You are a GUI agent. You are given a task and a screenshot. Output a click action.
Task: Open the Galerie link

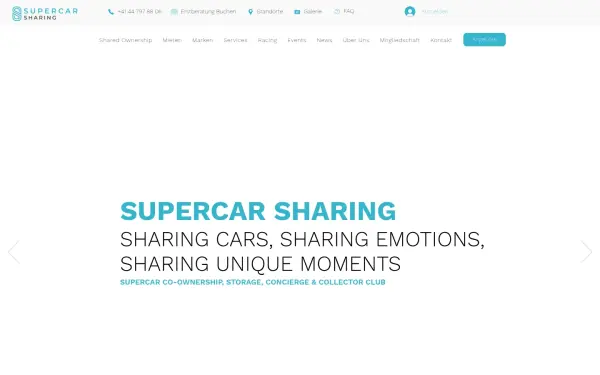pyautogui.click(x=313, y=11)
